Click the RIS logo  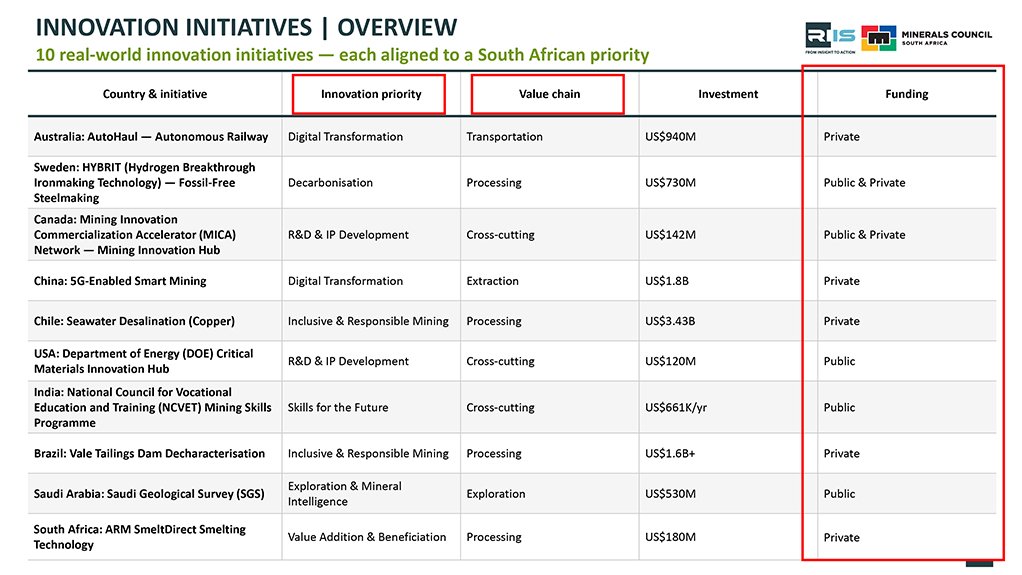pyautogui.click(x=830, y=38)
